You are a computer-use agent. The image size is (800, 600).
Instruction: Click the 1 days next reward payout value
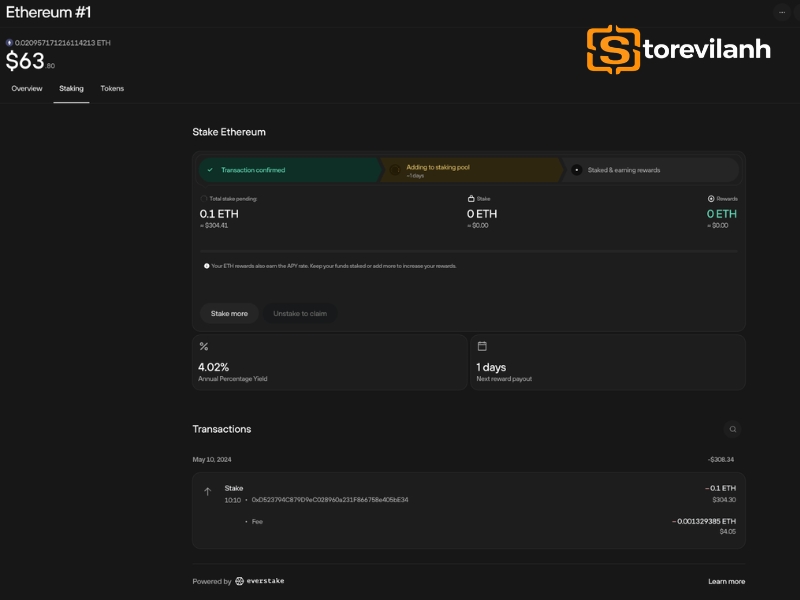[x=491, y=367]
